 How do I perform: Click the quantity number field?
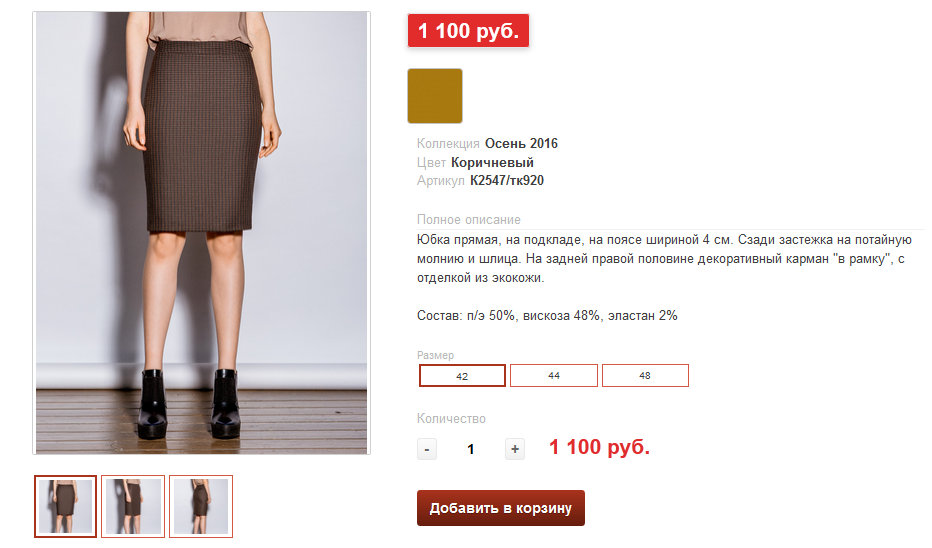[x=471, y=449]
